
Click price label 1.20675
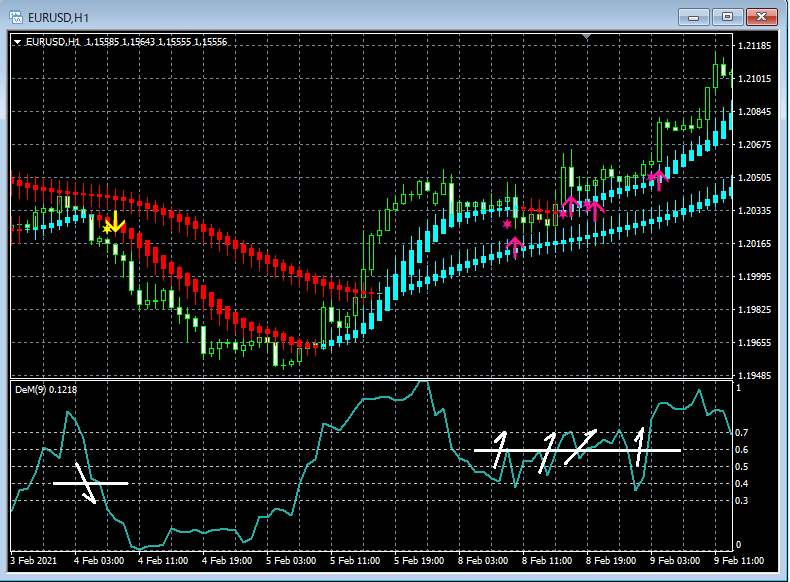click(754, 145)
